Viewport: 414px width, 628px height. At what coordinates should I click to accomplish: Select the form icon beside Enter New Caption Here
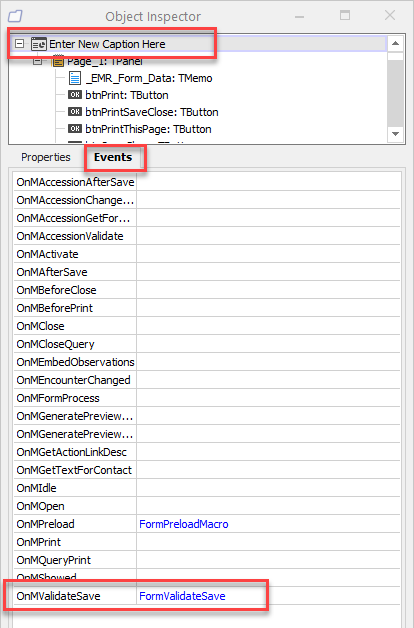(39, 44)
